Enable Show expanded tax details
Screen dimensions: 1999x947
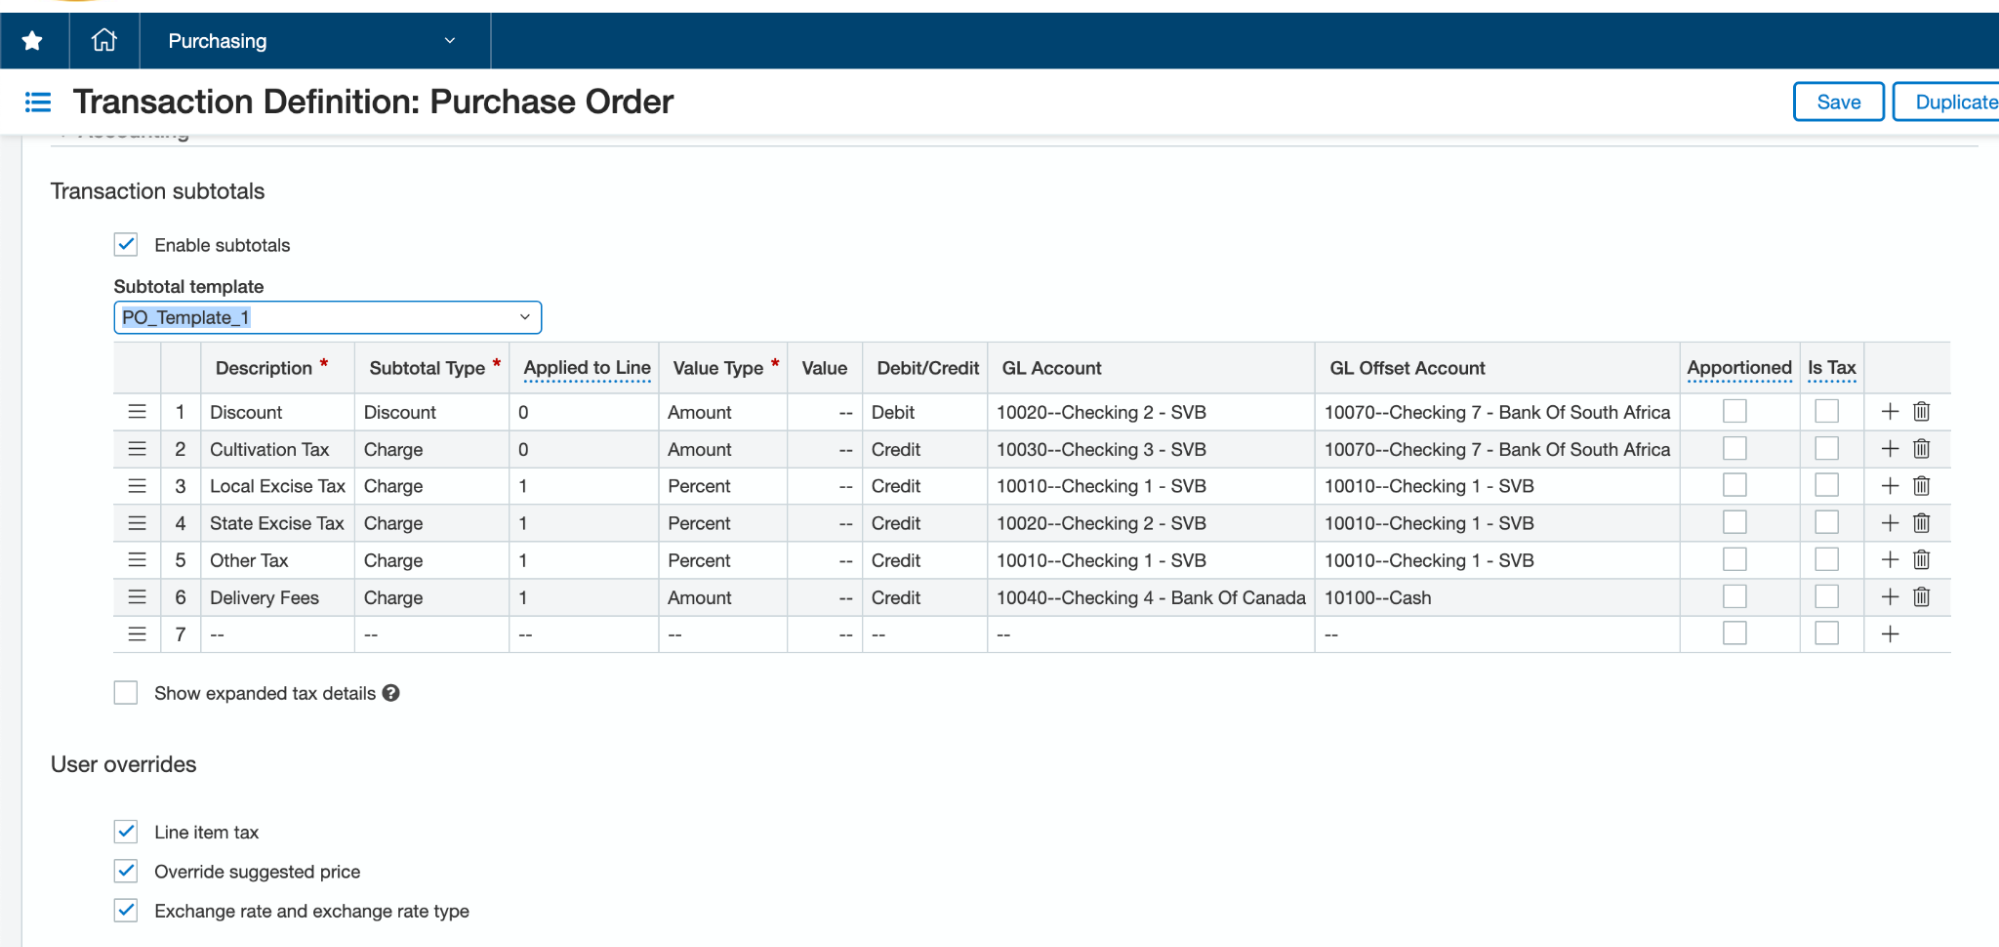(125, 692)
